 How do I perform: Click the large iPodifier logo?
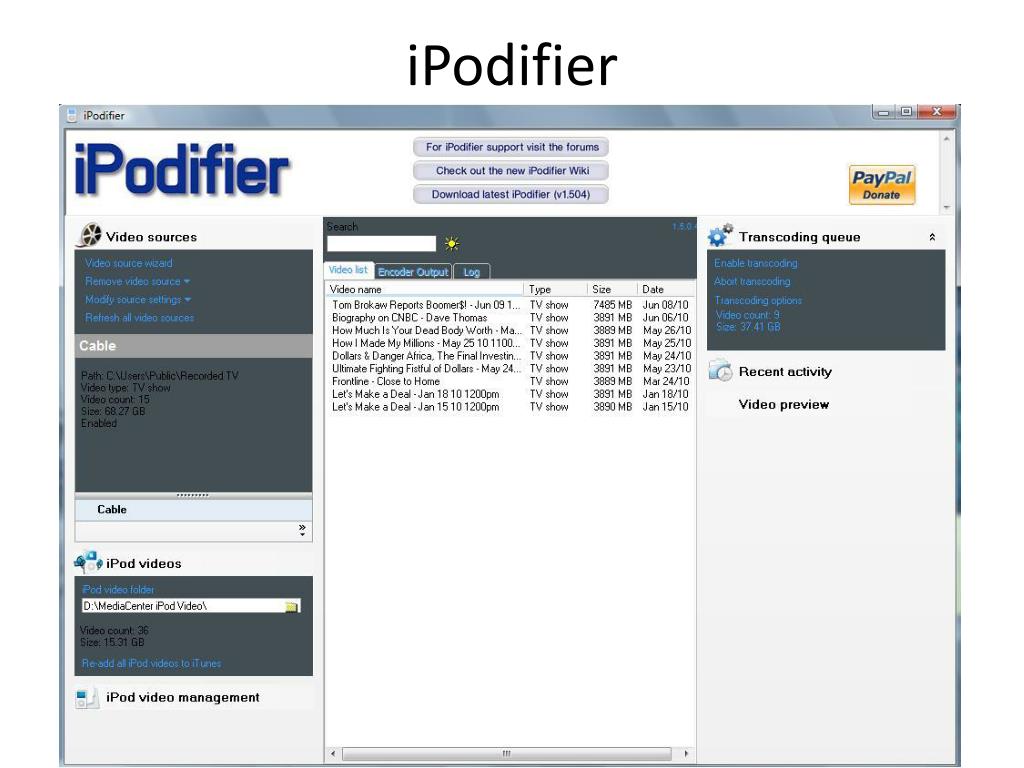pyautogui.click(x=182, y=170)
